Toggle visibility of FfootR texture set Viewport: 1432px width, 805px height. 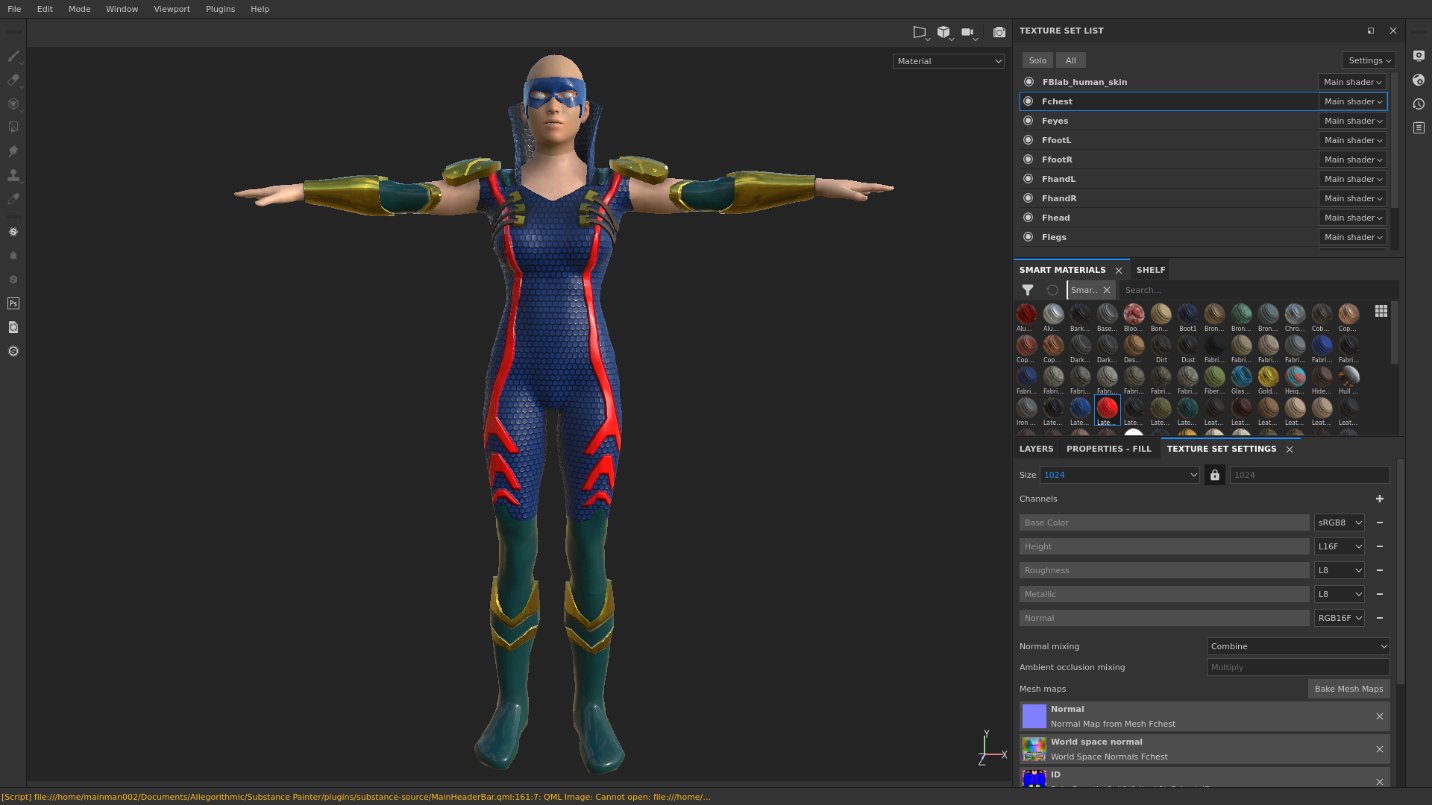coord(1029,159)
